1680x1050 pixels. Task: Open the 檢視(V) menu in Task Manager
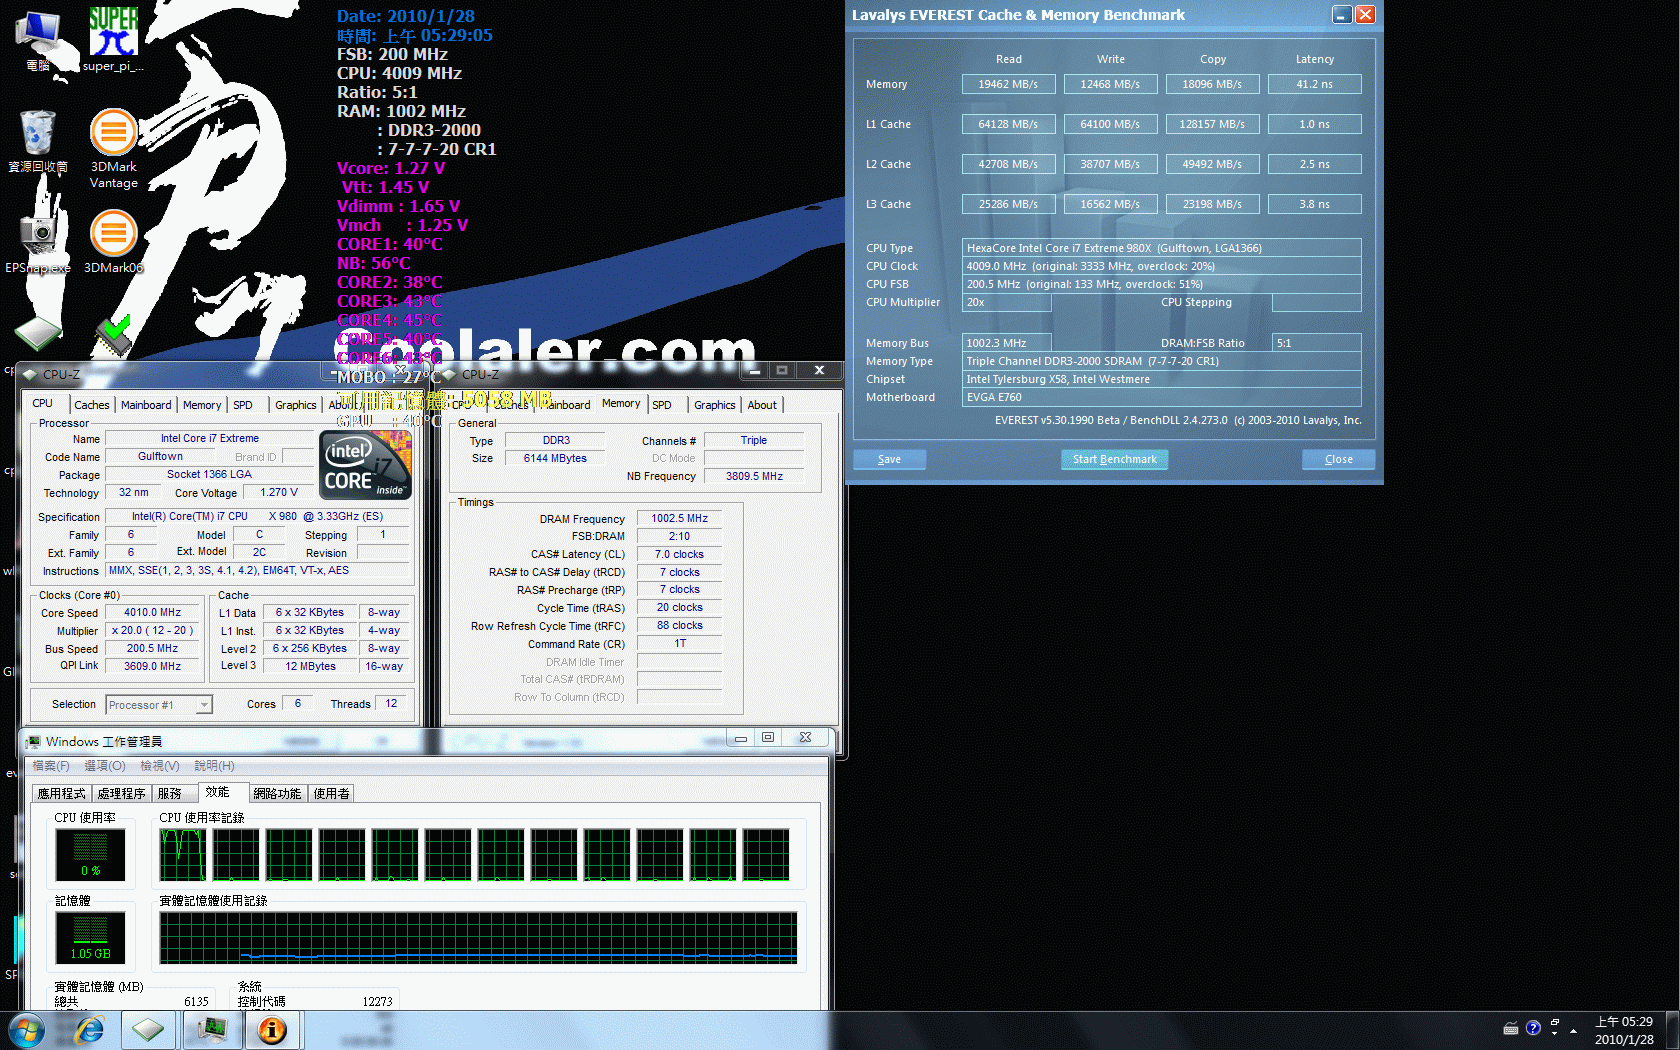pyautogui.click(x=160, y=766)
